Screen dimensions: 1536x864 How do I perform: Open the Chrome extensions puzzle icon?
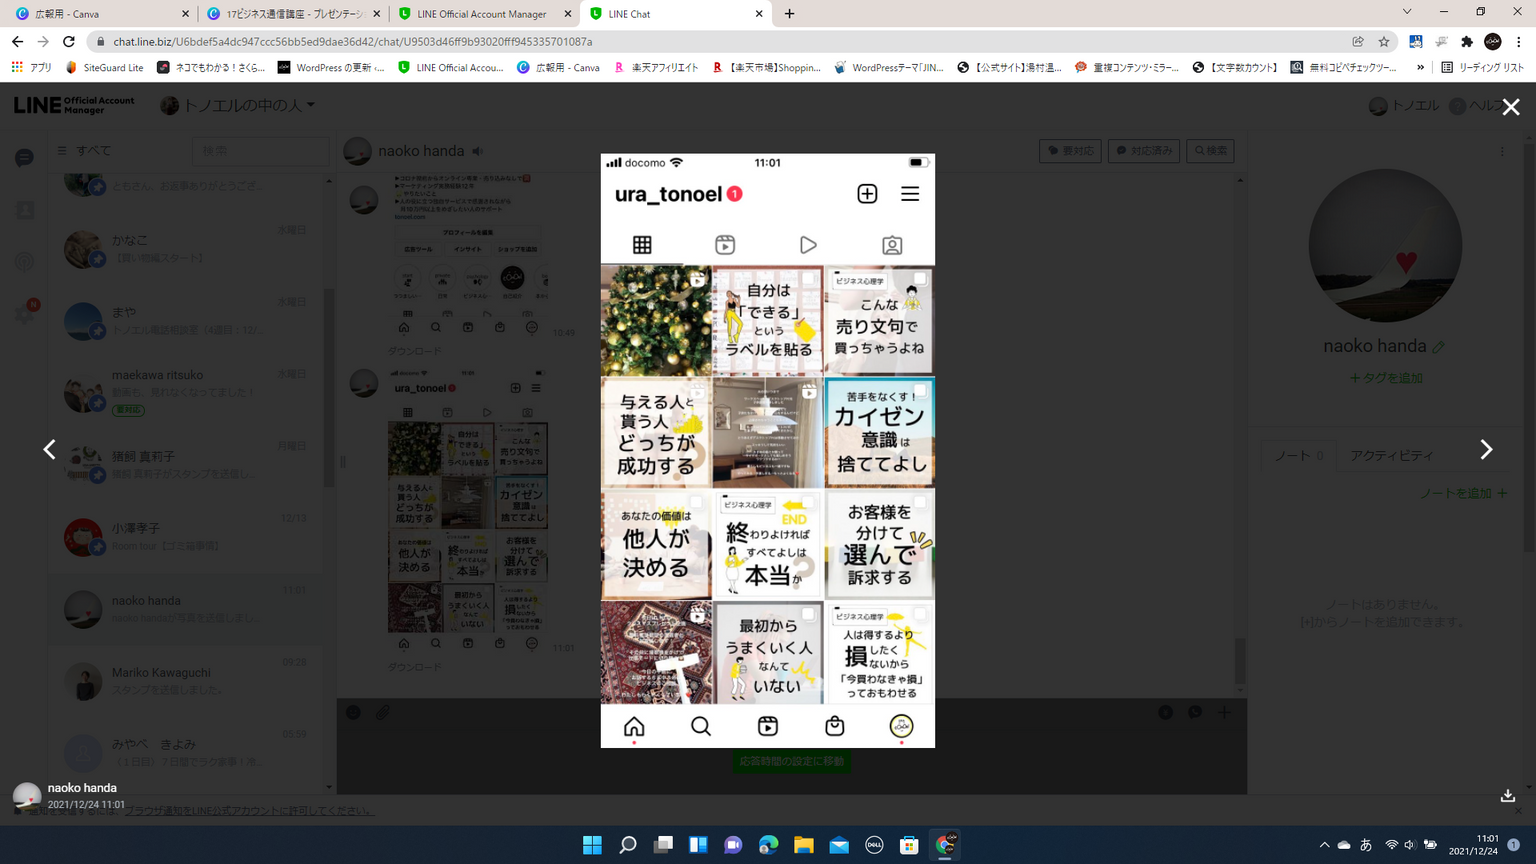click(1467, 42)
